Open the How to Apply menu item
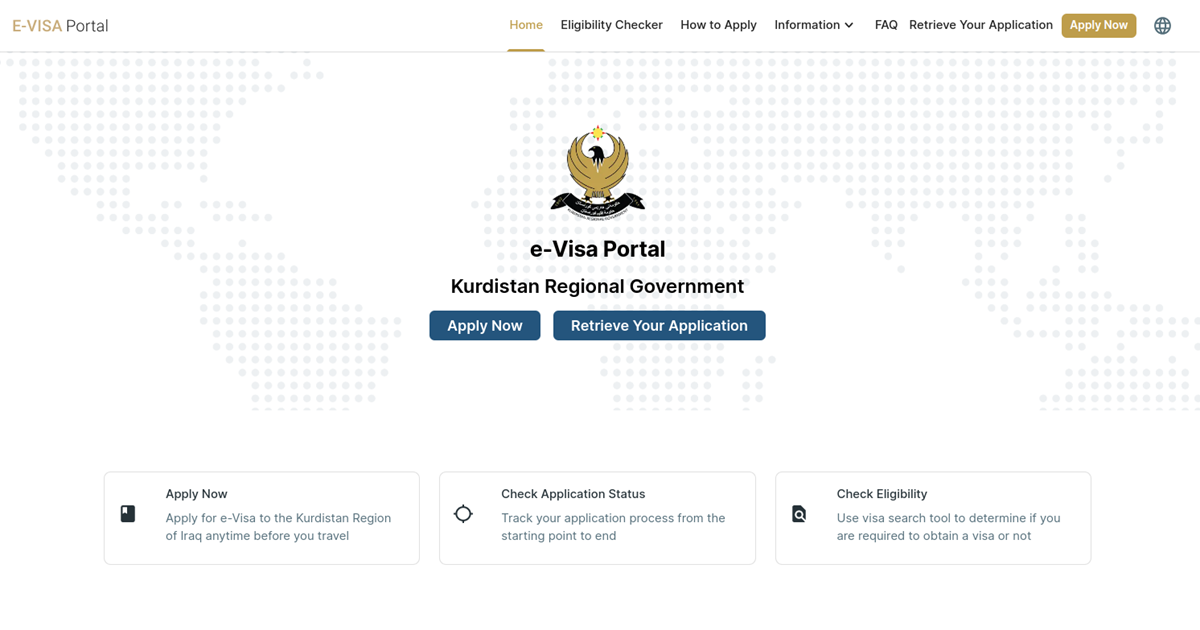 (718, 25)
